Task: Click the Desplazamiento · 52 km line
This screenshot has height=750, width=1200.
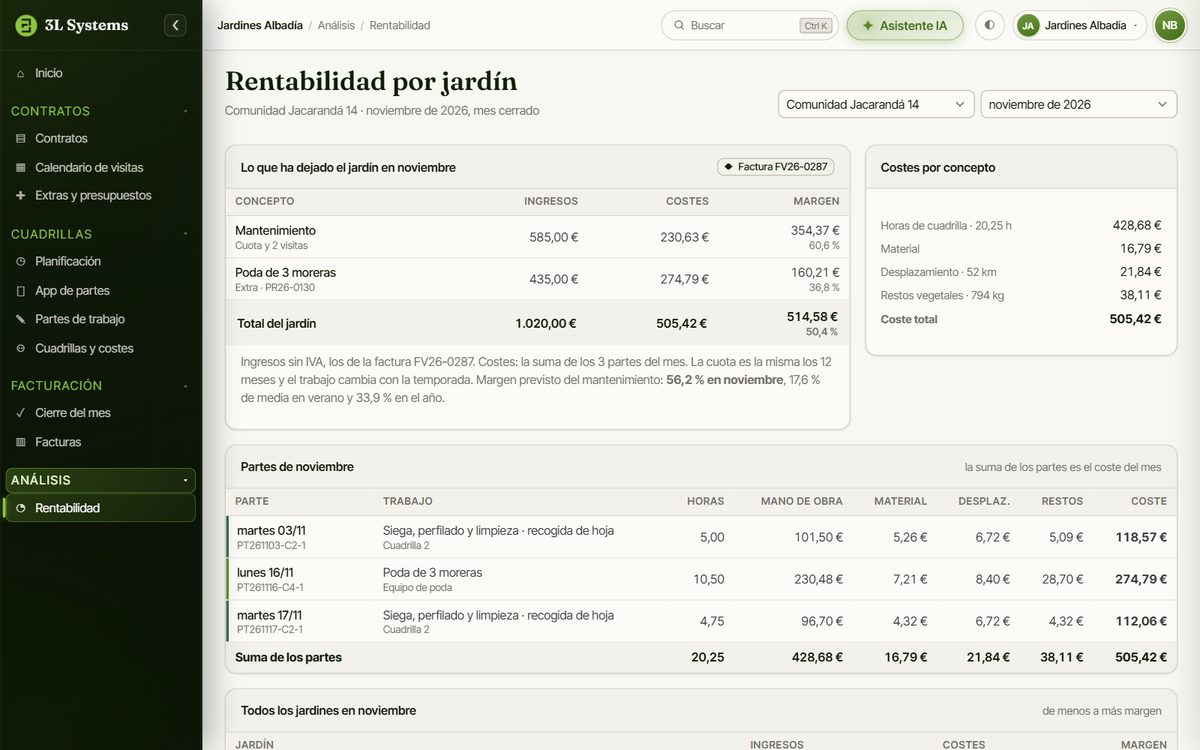Action: 1021,272
